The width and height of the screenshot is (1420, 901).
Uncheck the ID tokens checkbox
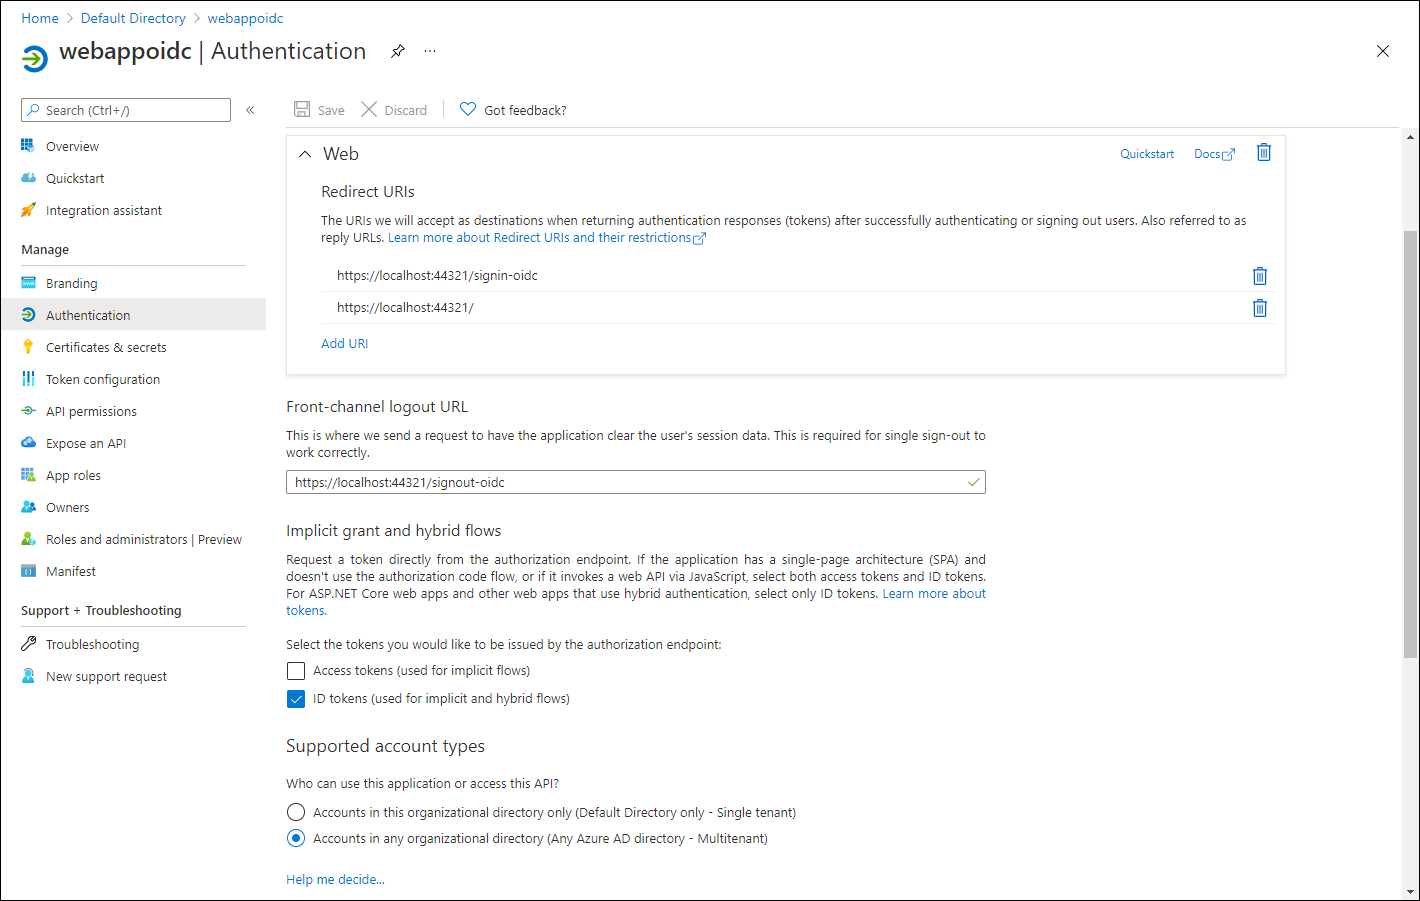point(296,699)
